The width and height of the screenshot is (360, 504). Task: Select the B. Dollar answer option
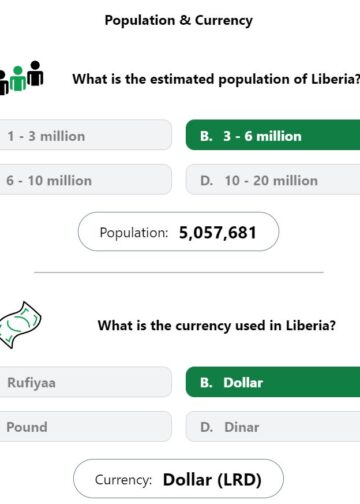click(273, 382)
